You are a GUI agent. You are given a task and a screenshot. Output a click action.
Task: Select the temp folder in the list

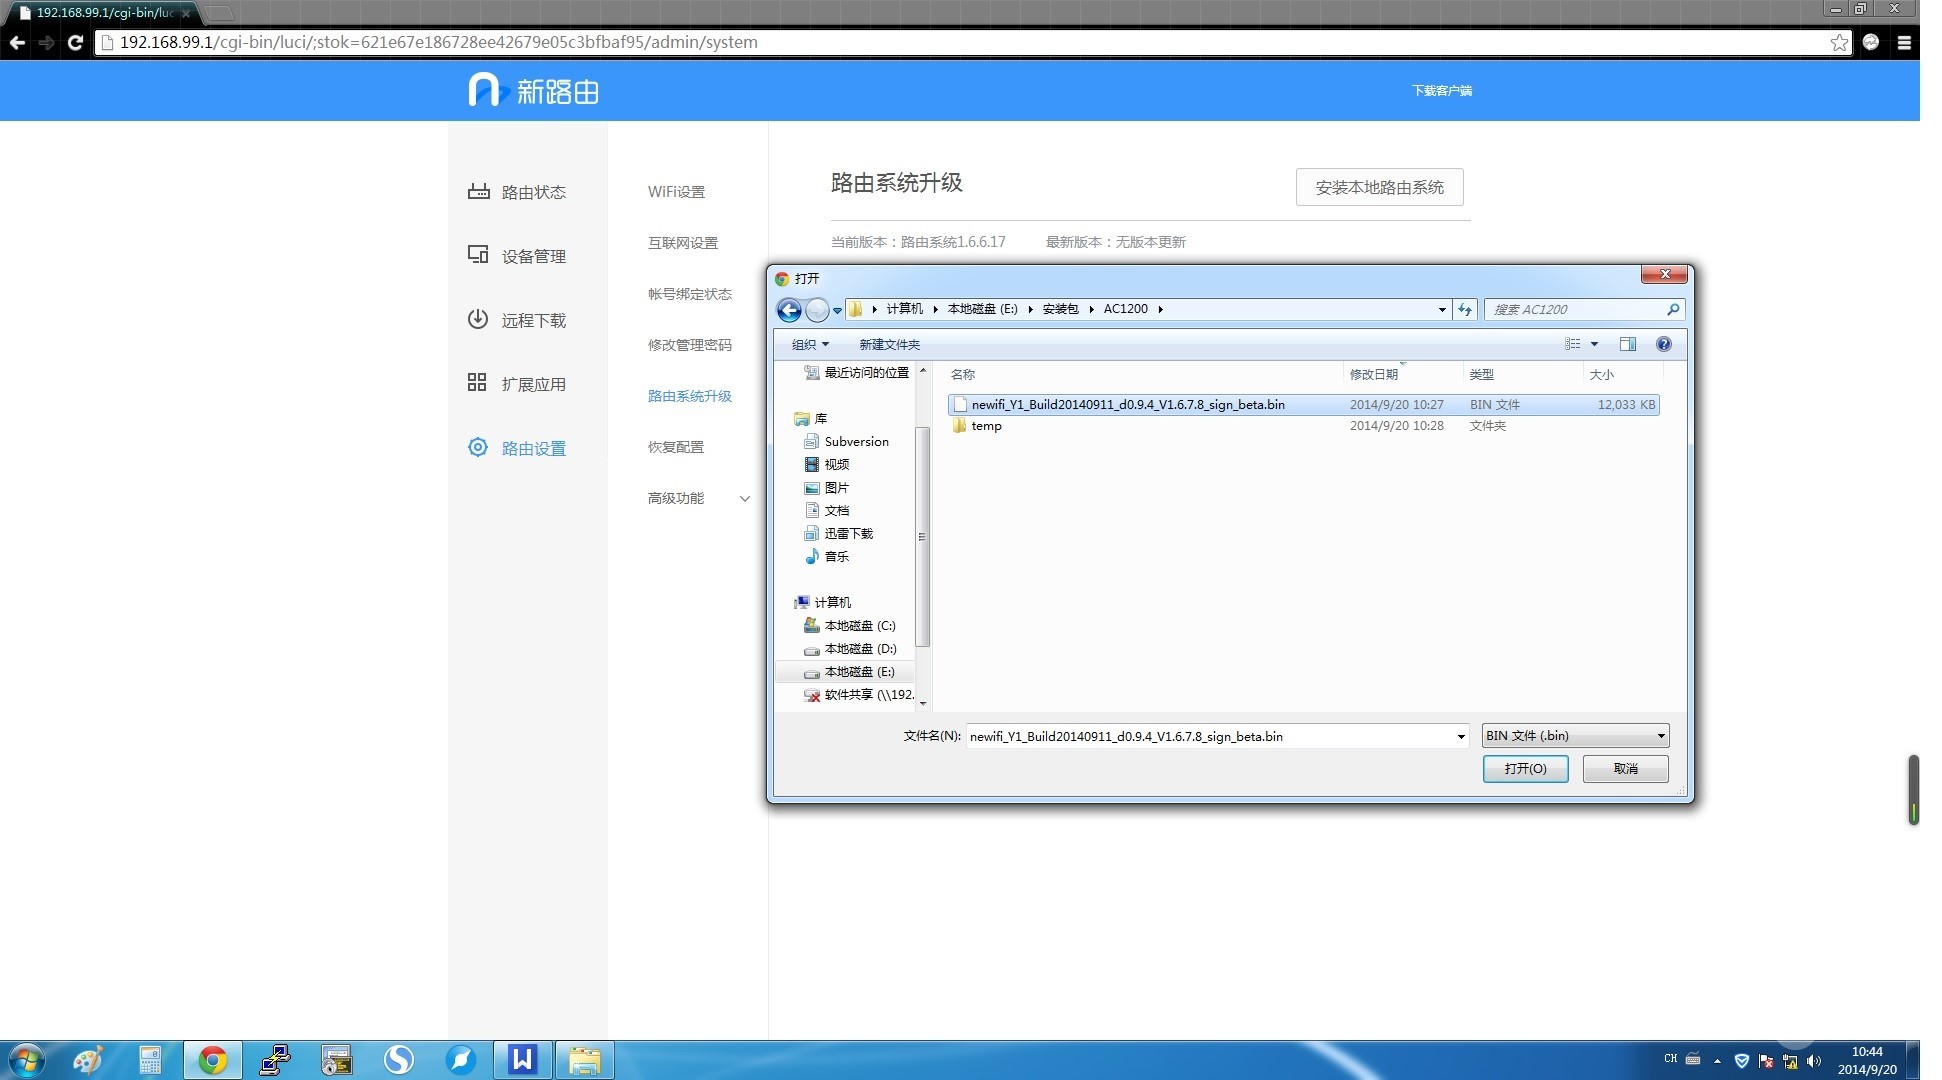click(x=986, y=426)
